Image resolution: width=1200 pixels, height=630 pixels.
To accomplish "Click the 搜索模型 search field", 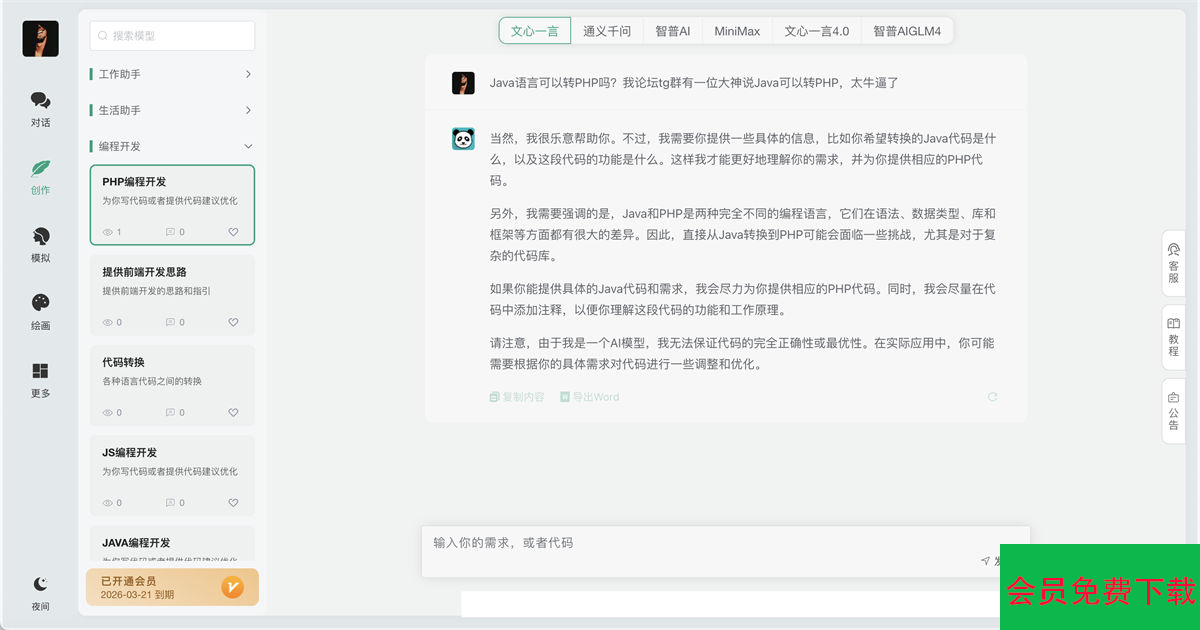I will coord(172,36).
